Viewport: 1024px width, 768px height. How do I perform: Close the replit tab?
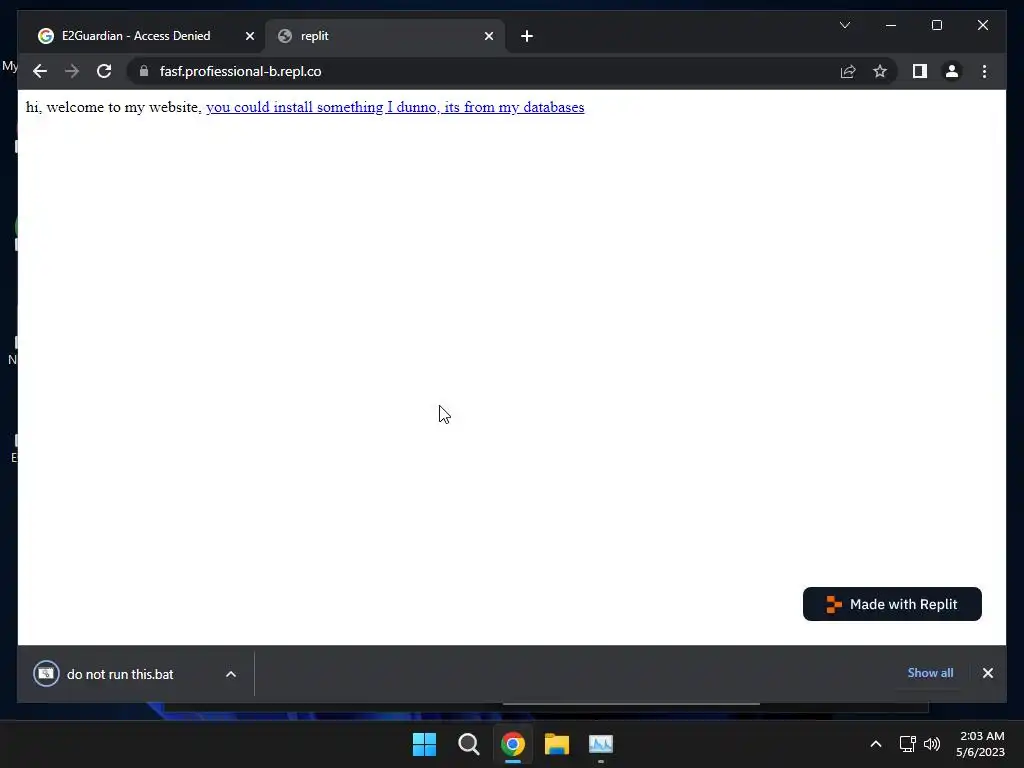point(488,36)
